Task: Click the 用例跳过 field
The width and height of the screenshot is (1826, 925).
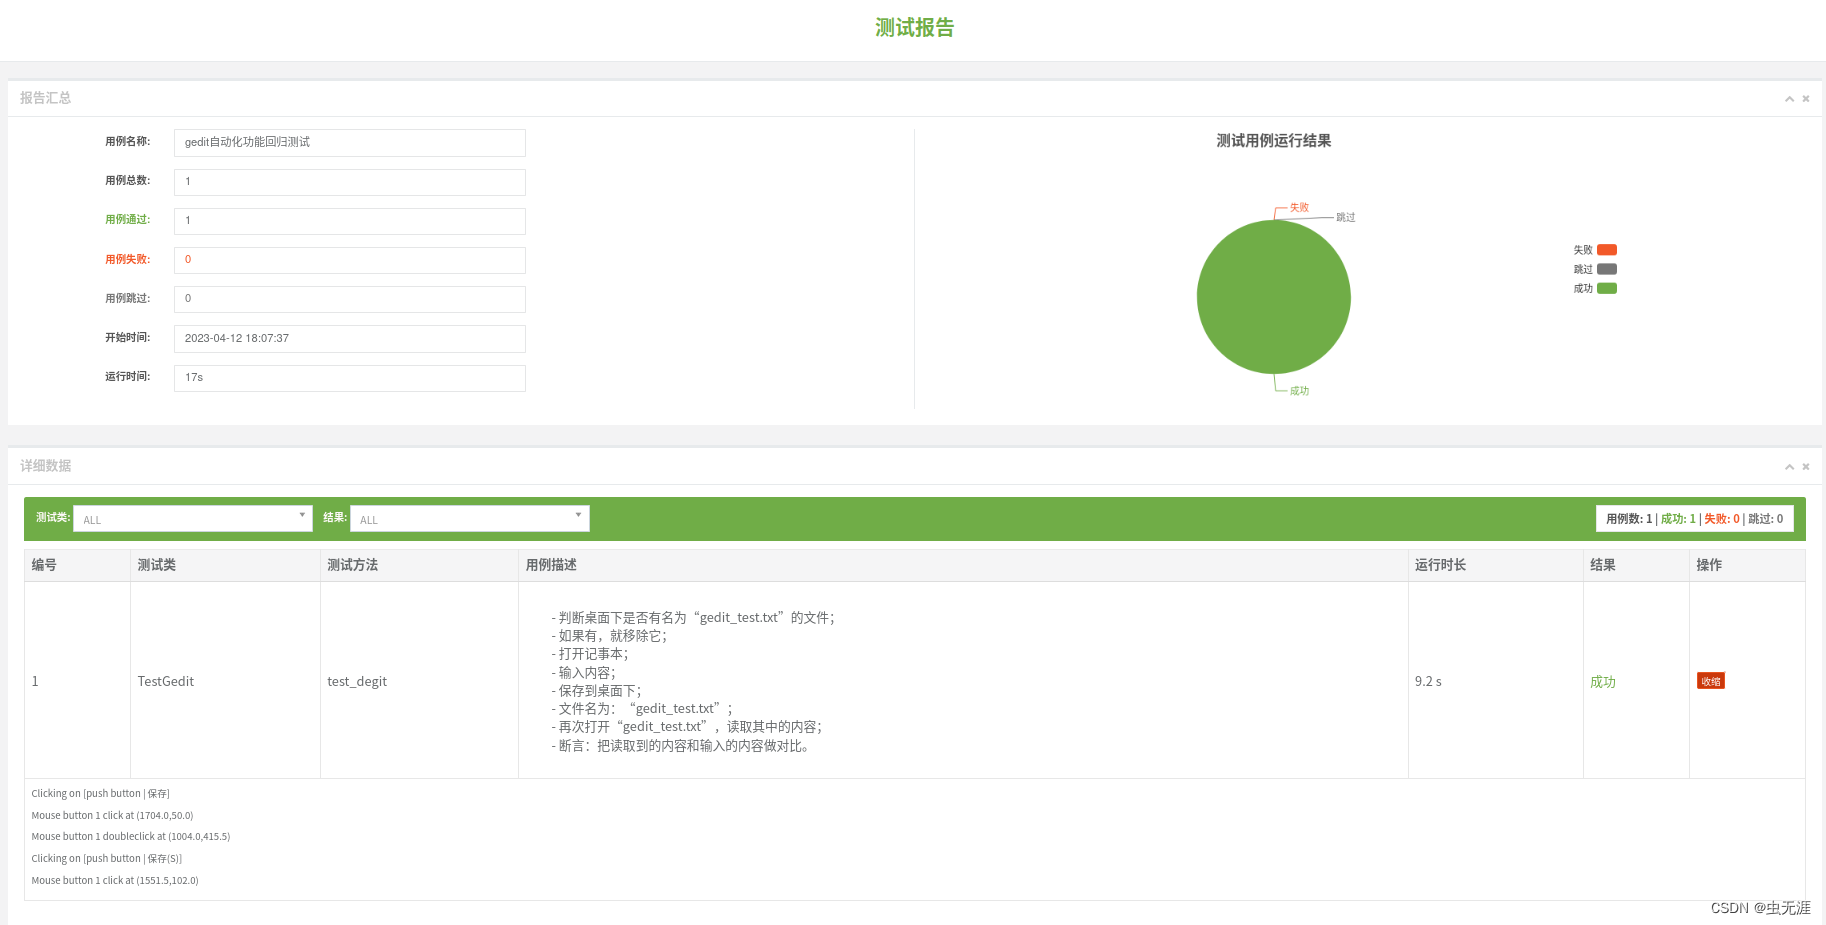Action: coord(350,299)
